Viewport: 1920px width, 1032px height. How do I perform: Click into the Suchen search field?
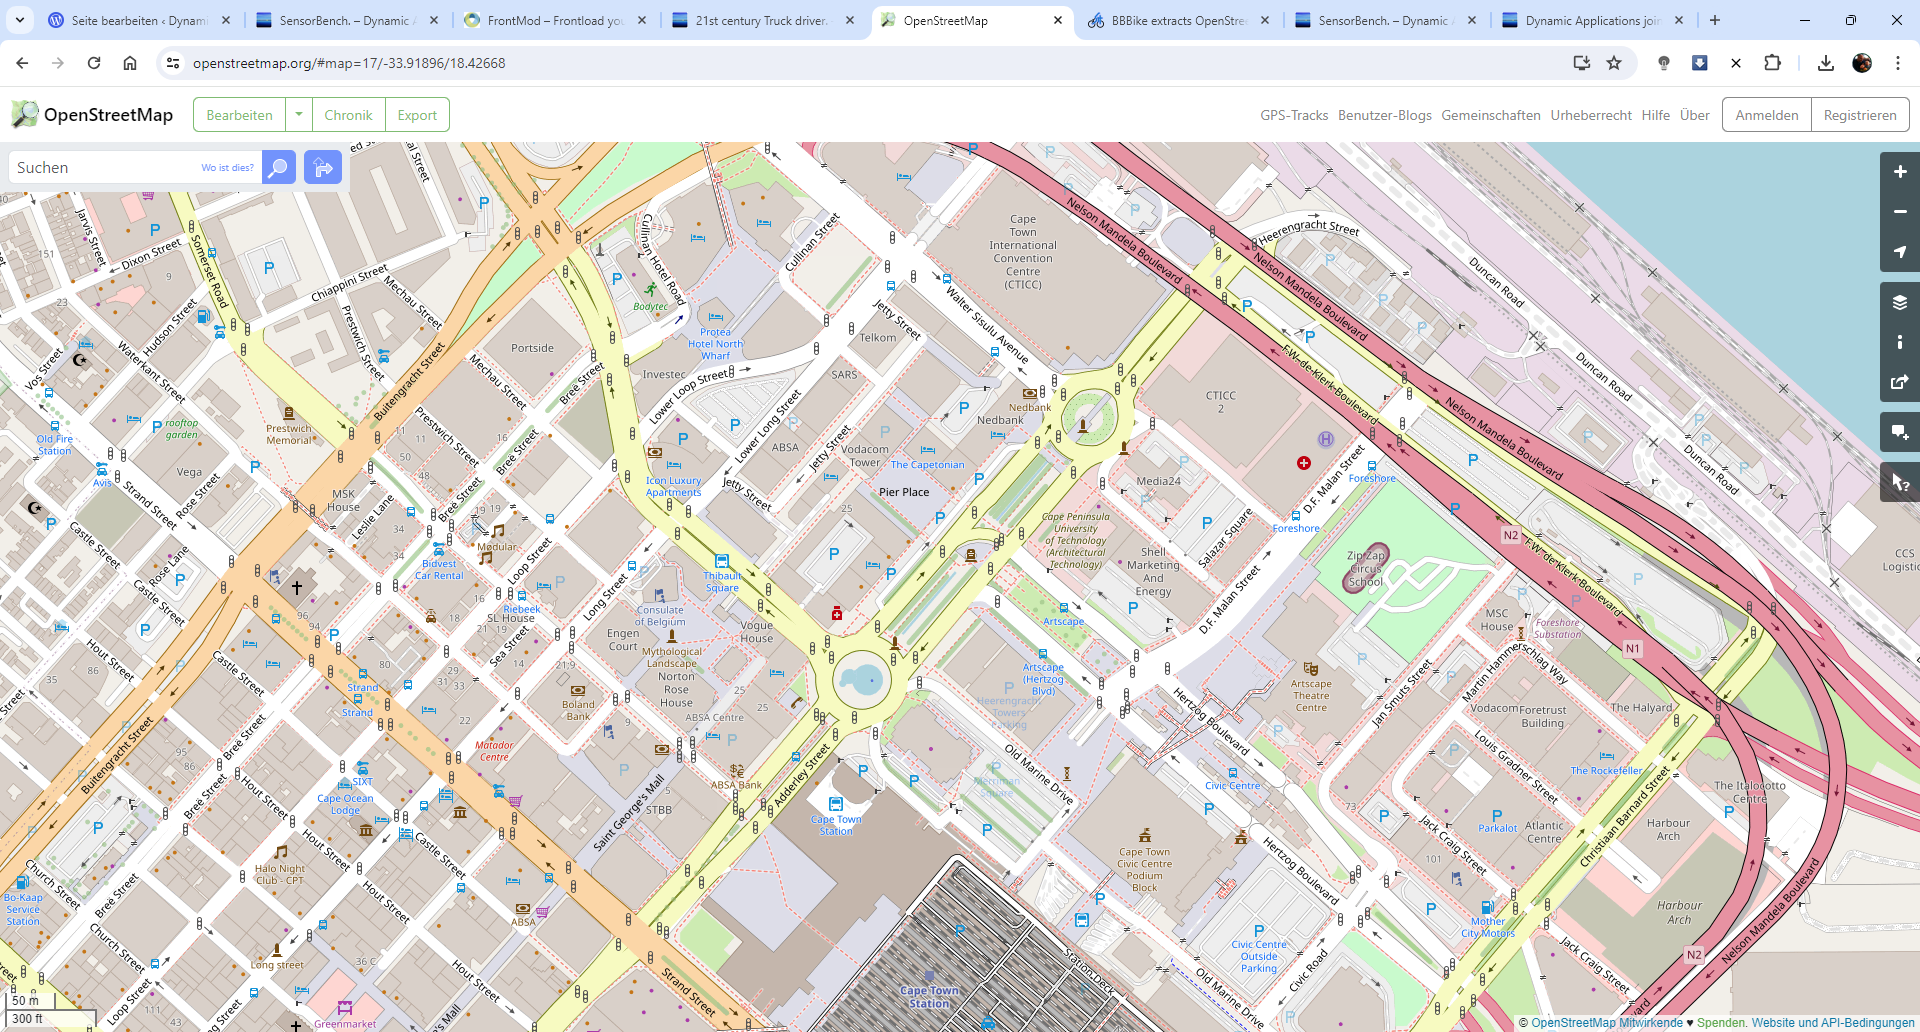(x=110, y=167)
